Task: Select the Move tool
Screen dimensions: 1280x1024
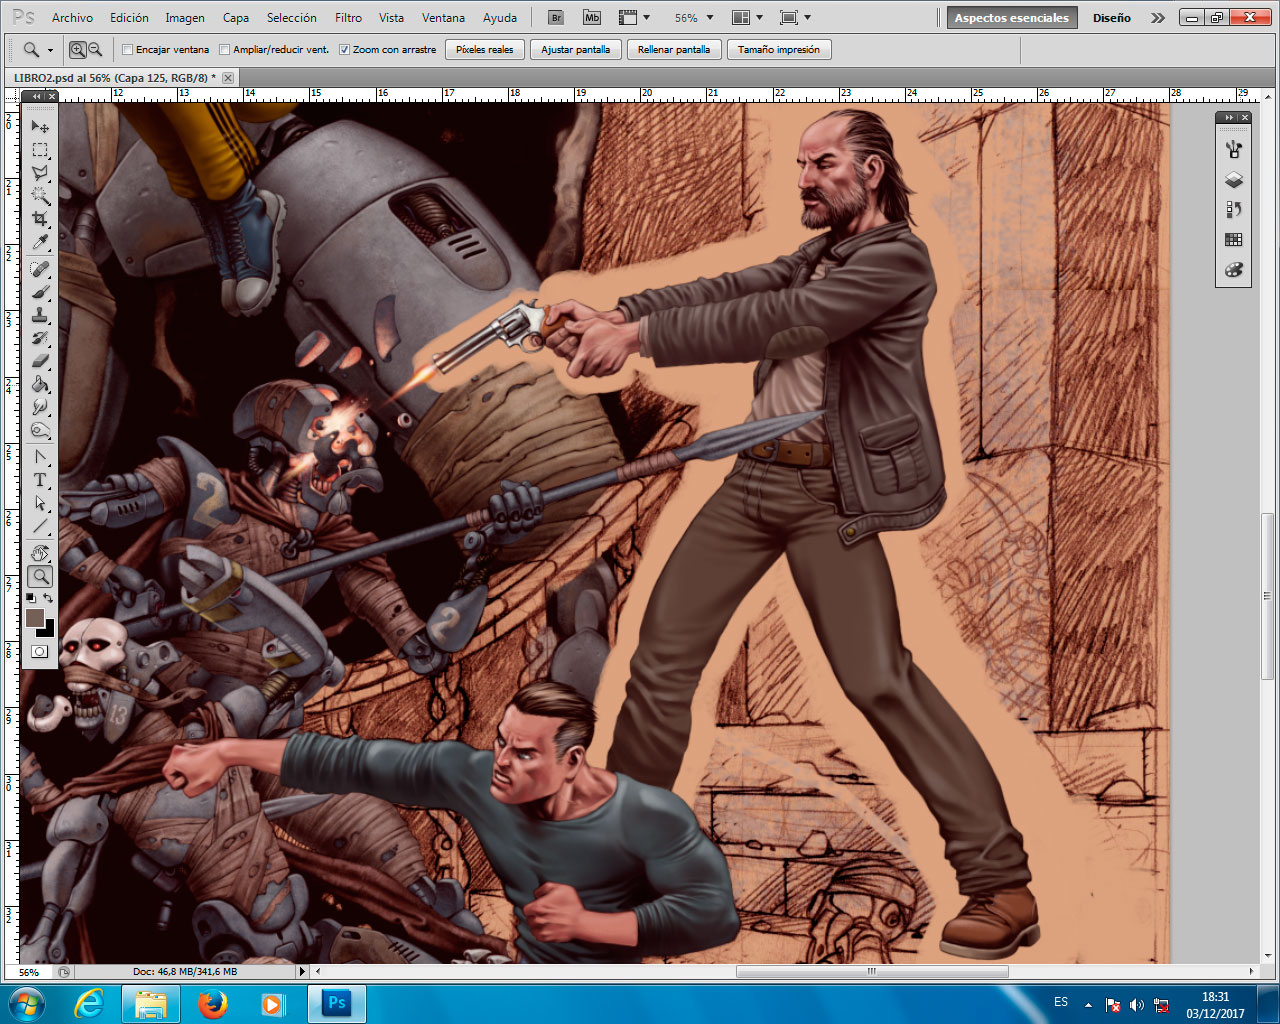Action: (x=40, y=127)
